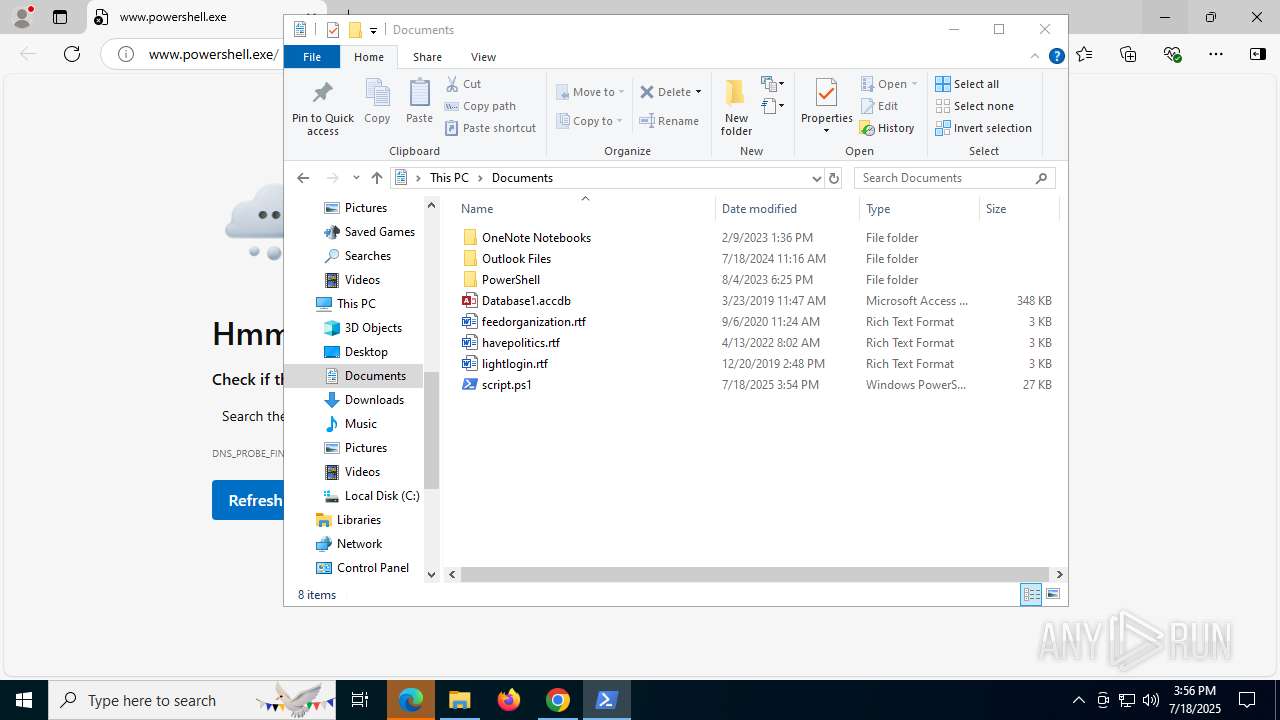Select Saved Games in navigation pane

pyautogui.click(x=379, y=232)
